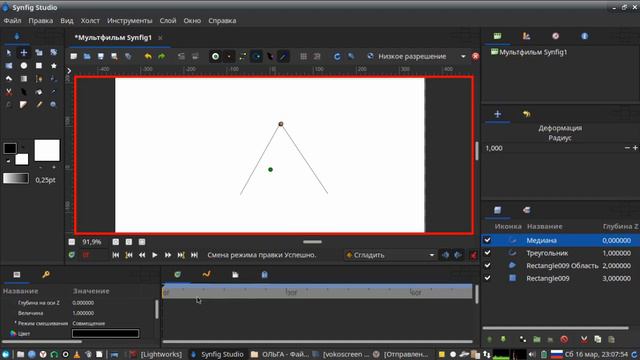Open the Файл menu
640x360 pixels.
pos(12,20)
